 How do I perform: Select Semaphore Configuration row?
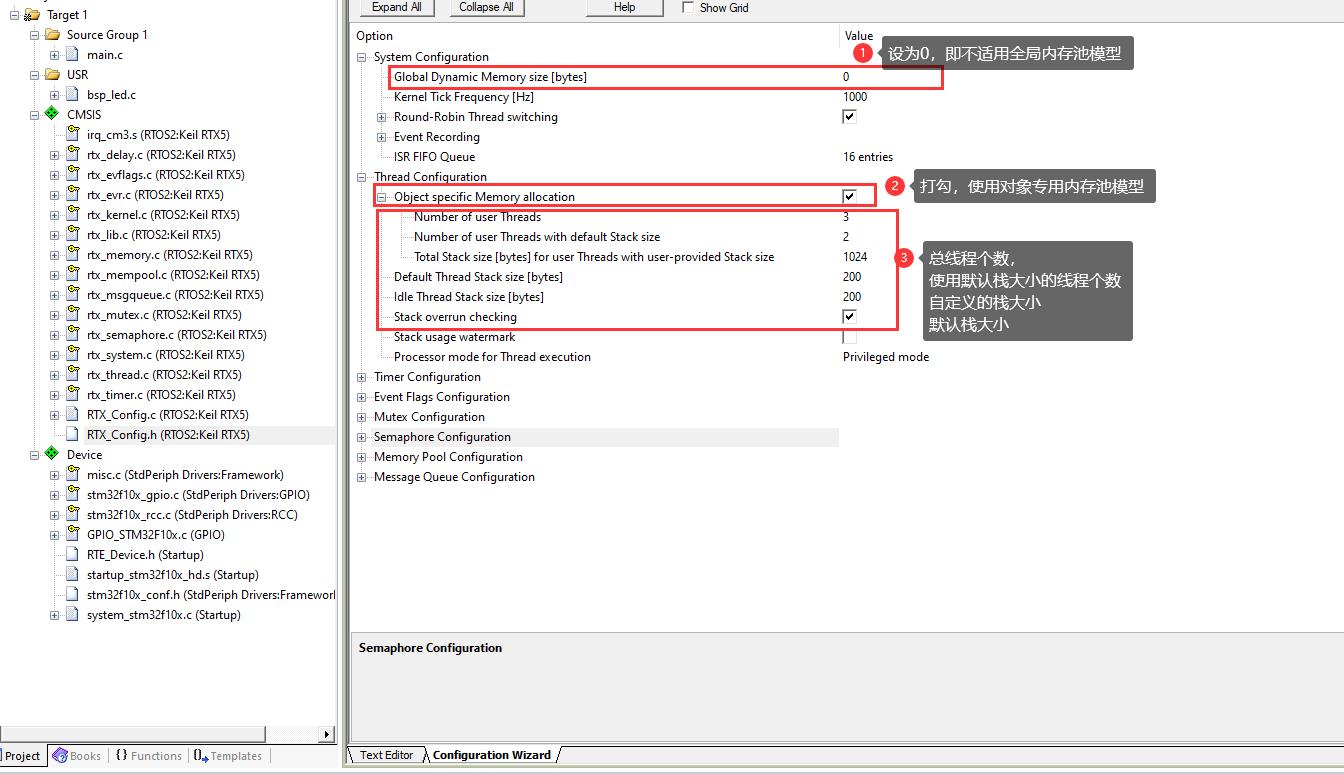(597, 437)
